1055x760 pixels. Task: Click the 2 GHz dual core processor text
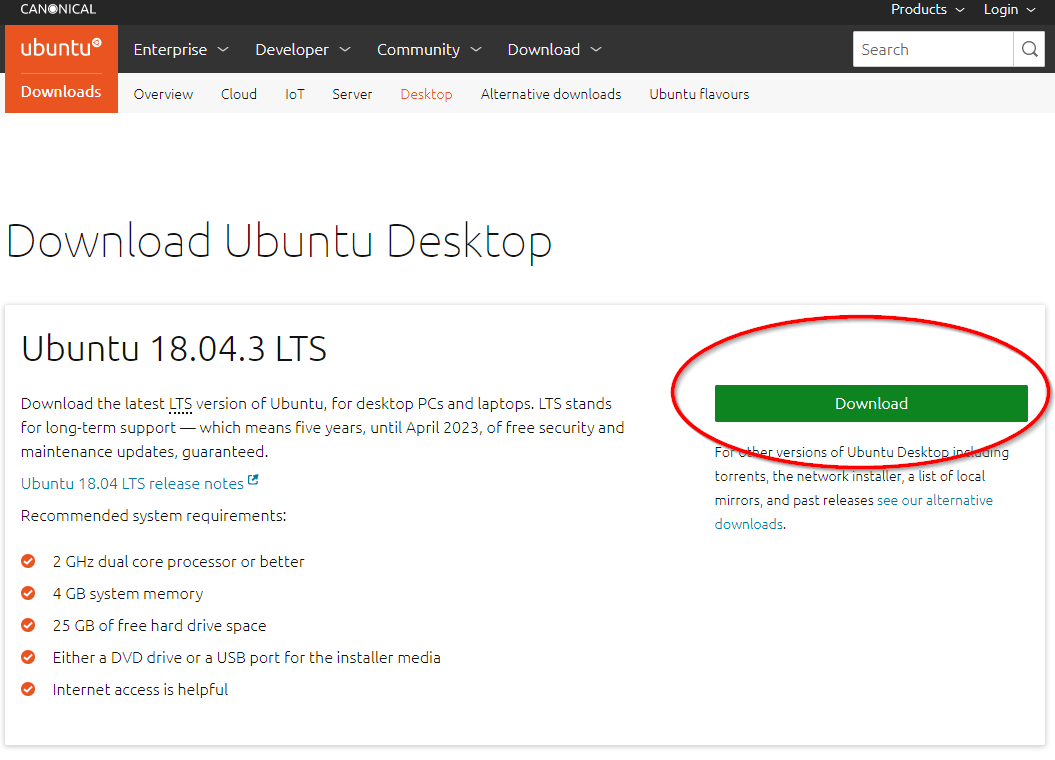[x=178, y=562]
